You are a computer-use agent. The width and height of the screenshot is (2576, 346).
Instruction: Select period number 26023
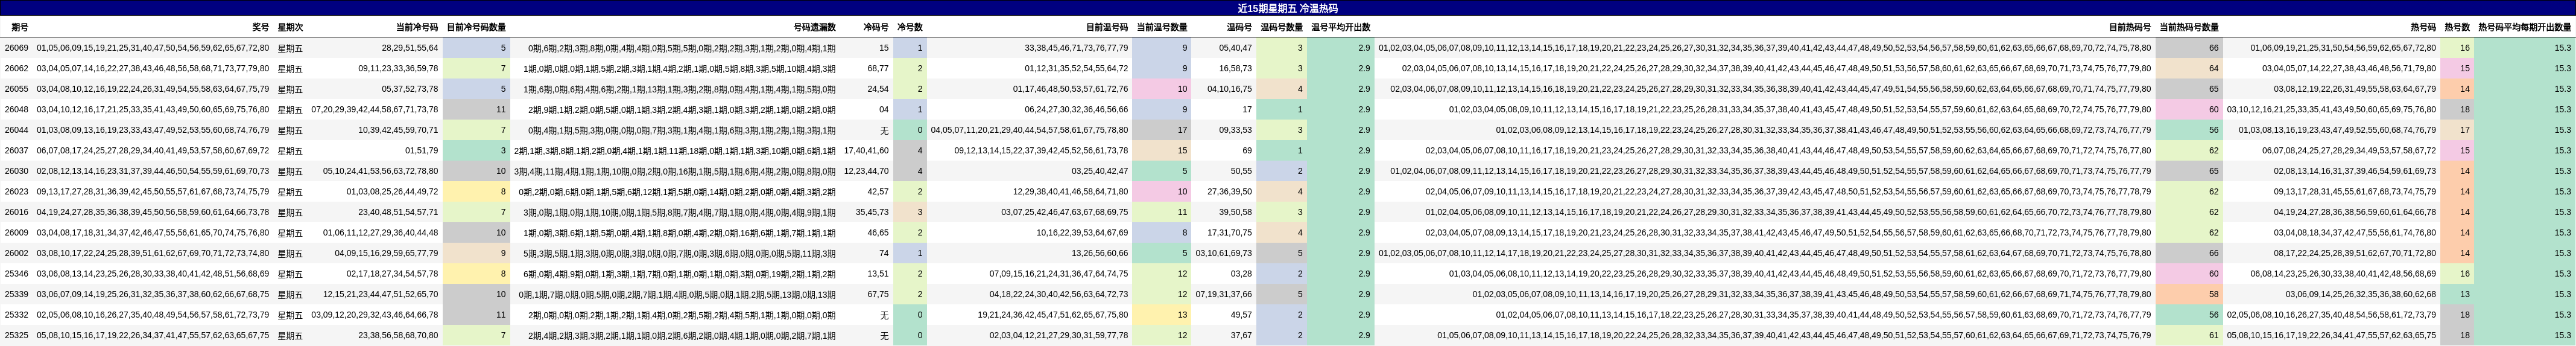point(16,191)
